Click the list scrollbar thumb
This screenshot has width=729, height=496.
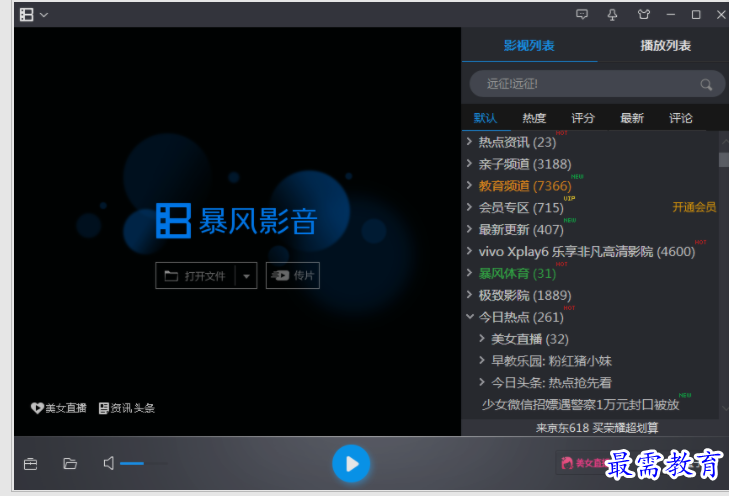point(724,159)
